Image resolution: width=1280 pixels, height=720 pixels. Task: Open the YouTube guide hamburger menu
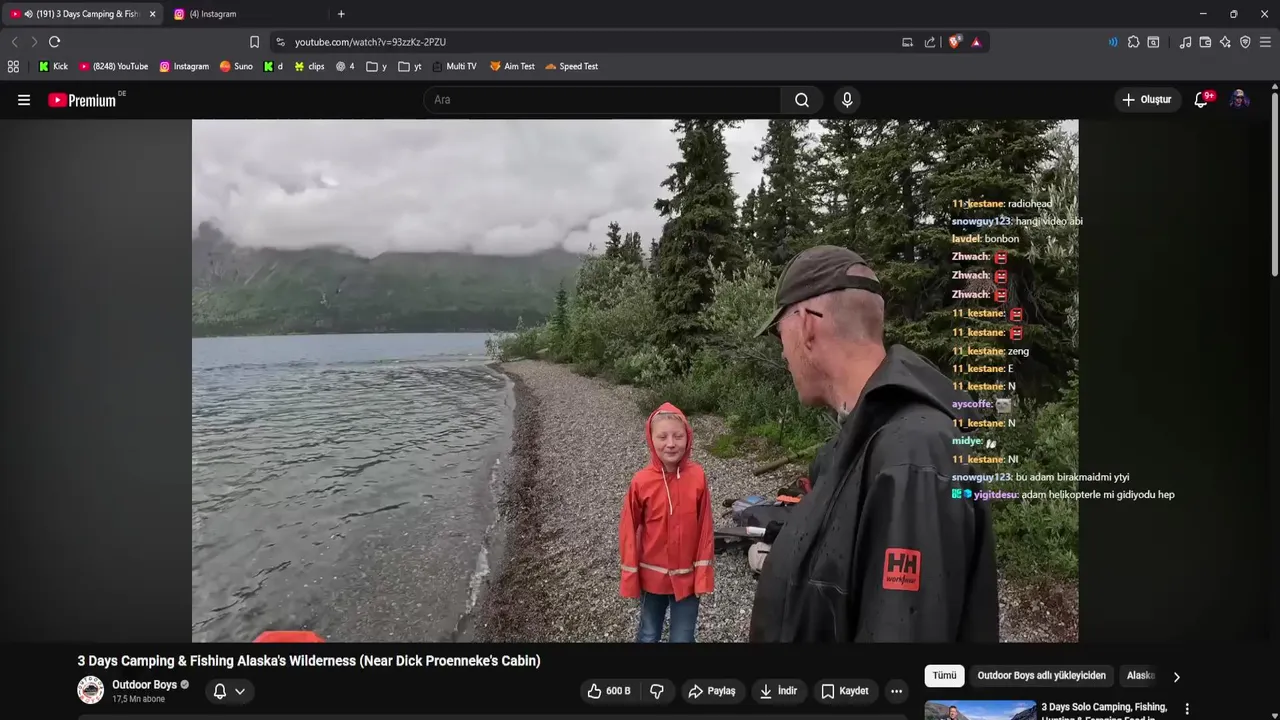tap(24, 100)
